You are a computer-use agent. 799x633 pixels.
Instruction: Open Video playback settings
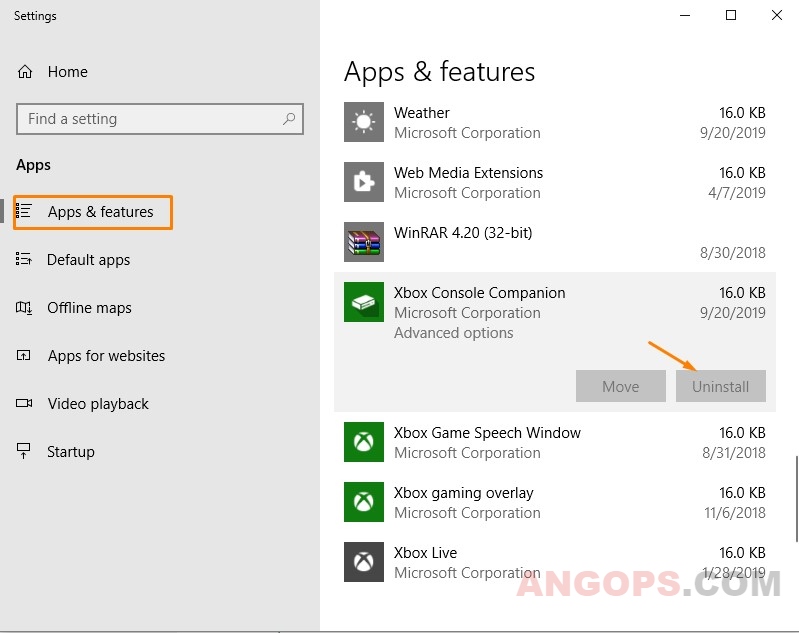[x=98, y=404]
